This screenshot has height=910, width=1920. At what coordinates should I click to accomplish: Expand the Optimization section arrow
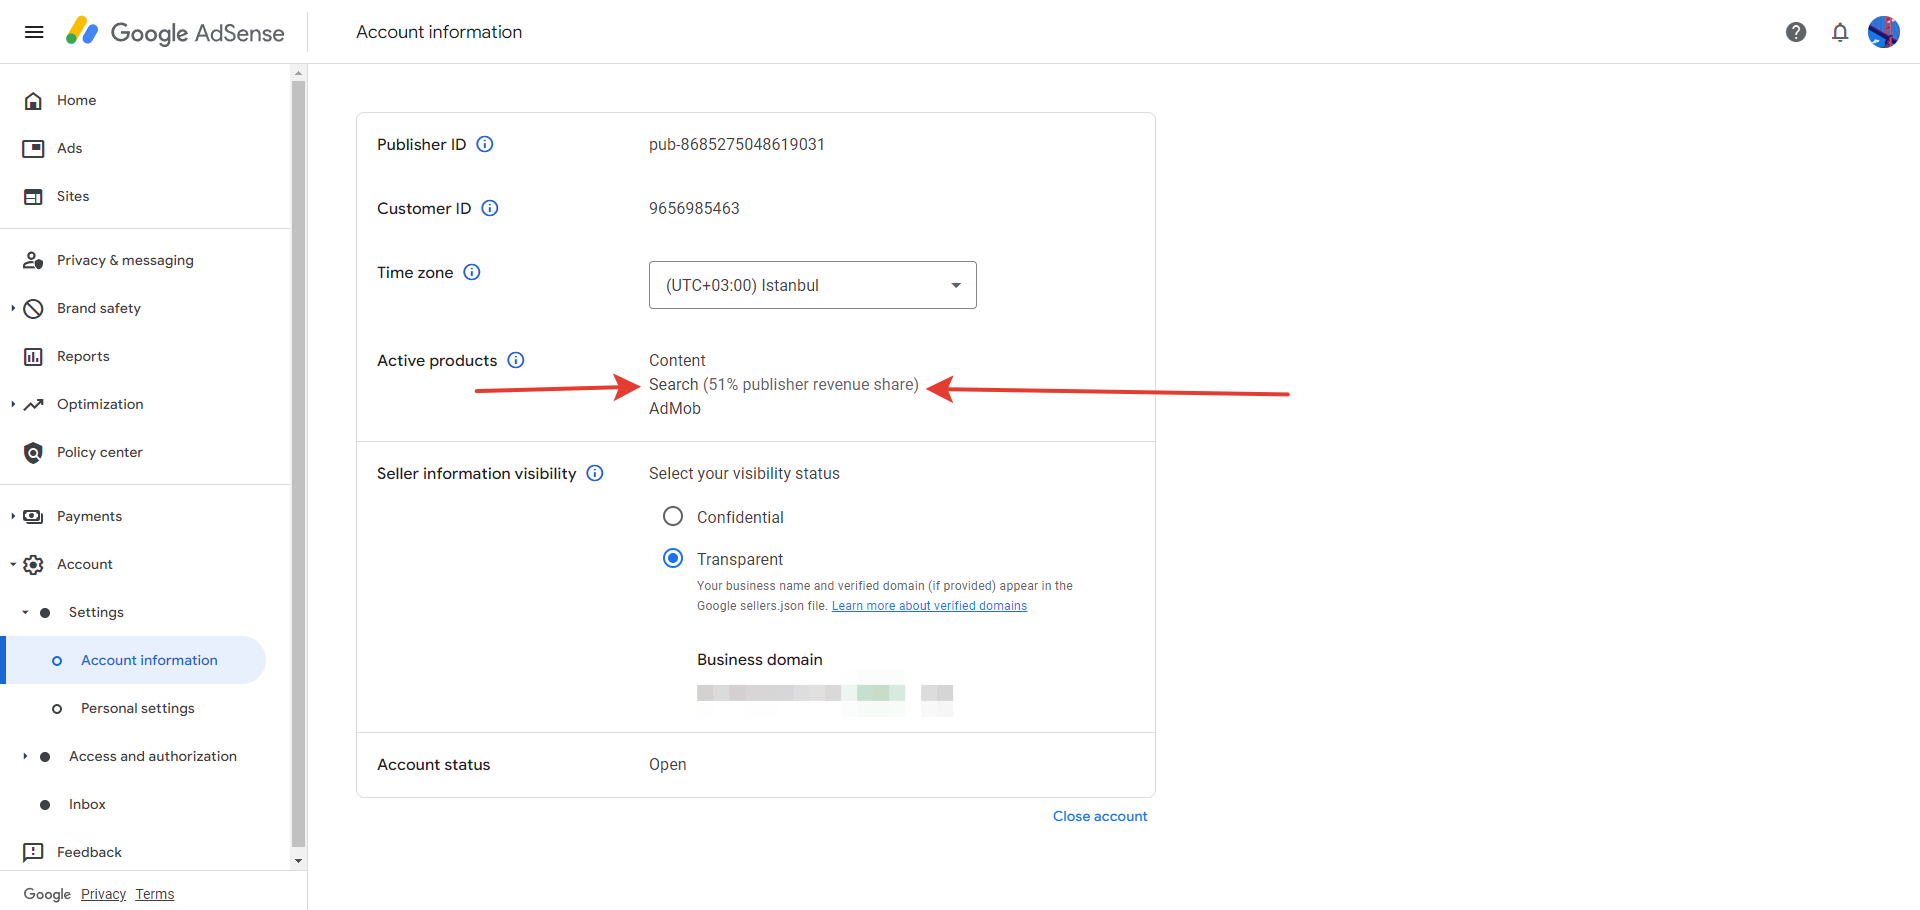[x=13, y=404]
